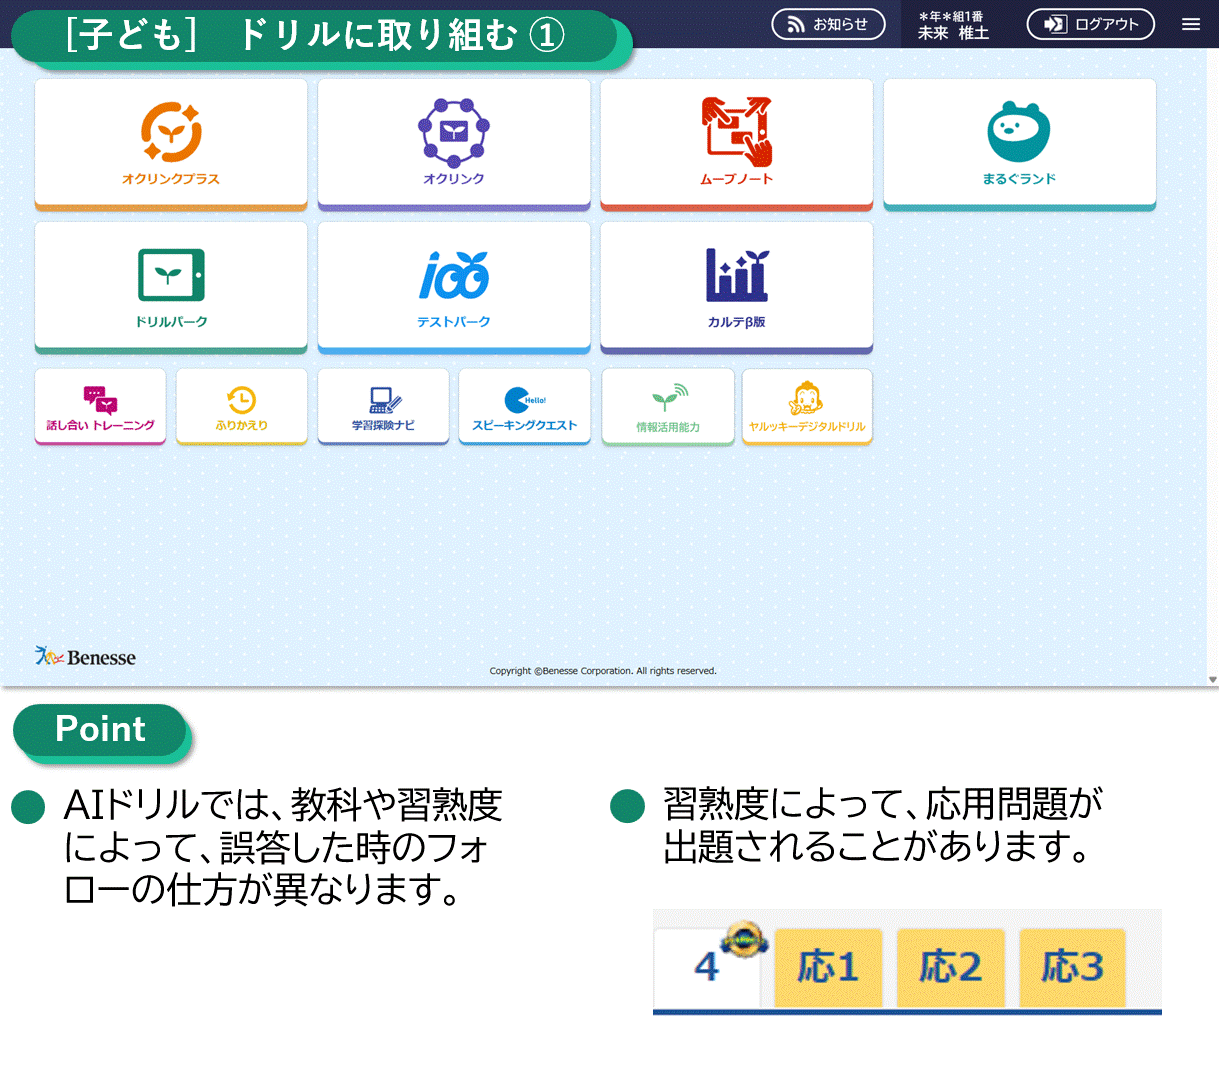Open ドリルパーク tile

point(171,287)
